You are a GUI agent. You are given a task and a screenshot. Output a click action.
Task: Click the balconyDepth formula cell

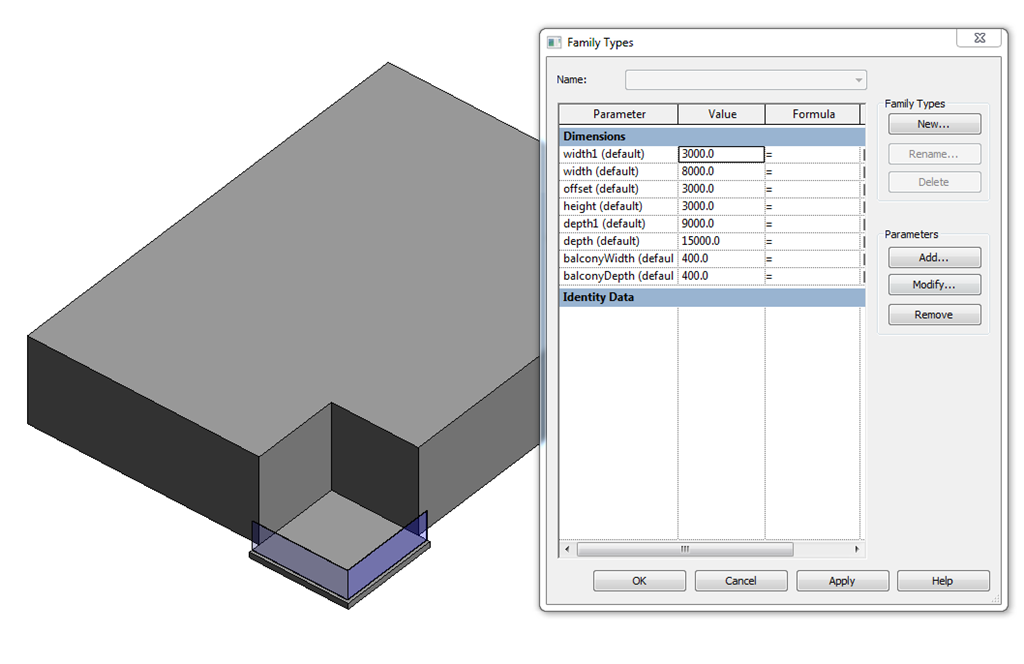click(813, 276)
